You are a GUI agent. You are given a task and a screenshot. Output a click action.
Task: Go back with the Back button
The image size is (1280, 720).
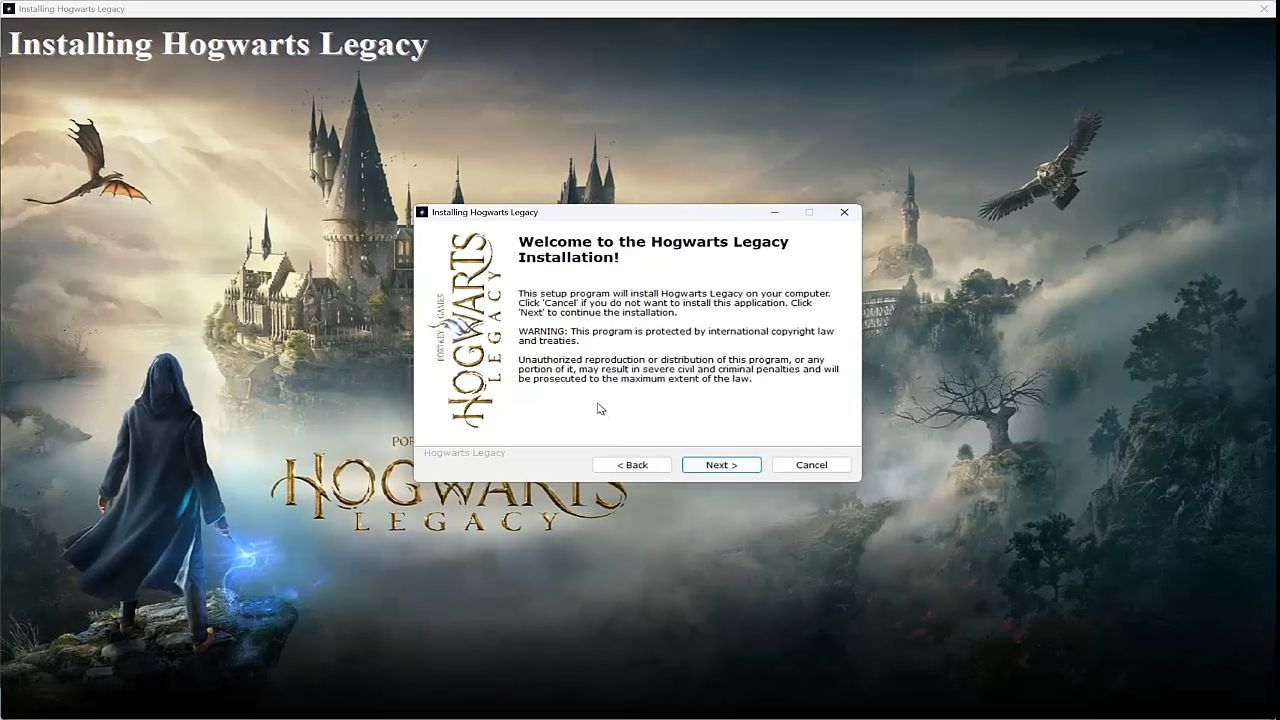632,465
